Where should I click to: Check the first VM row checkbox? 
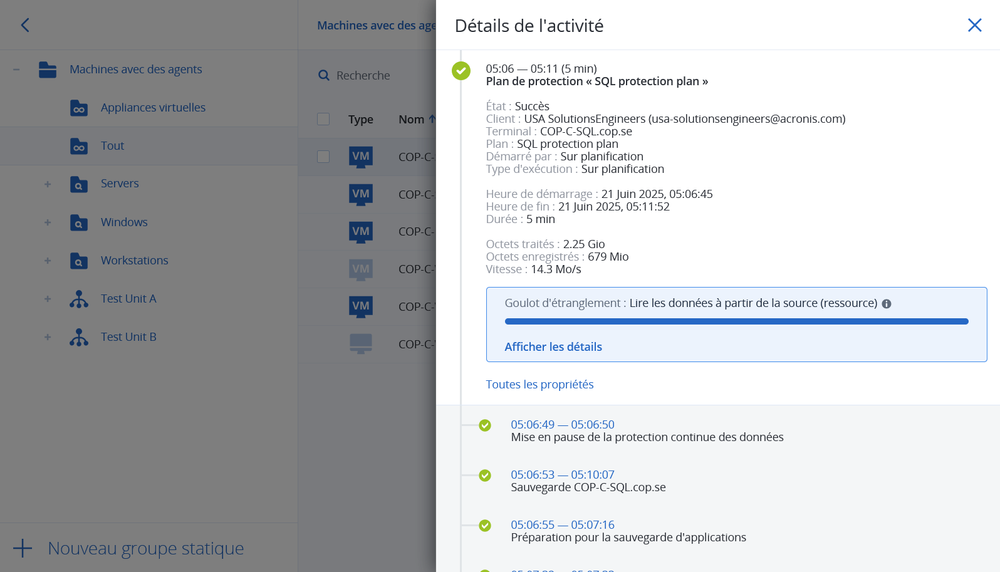[323, 156]
